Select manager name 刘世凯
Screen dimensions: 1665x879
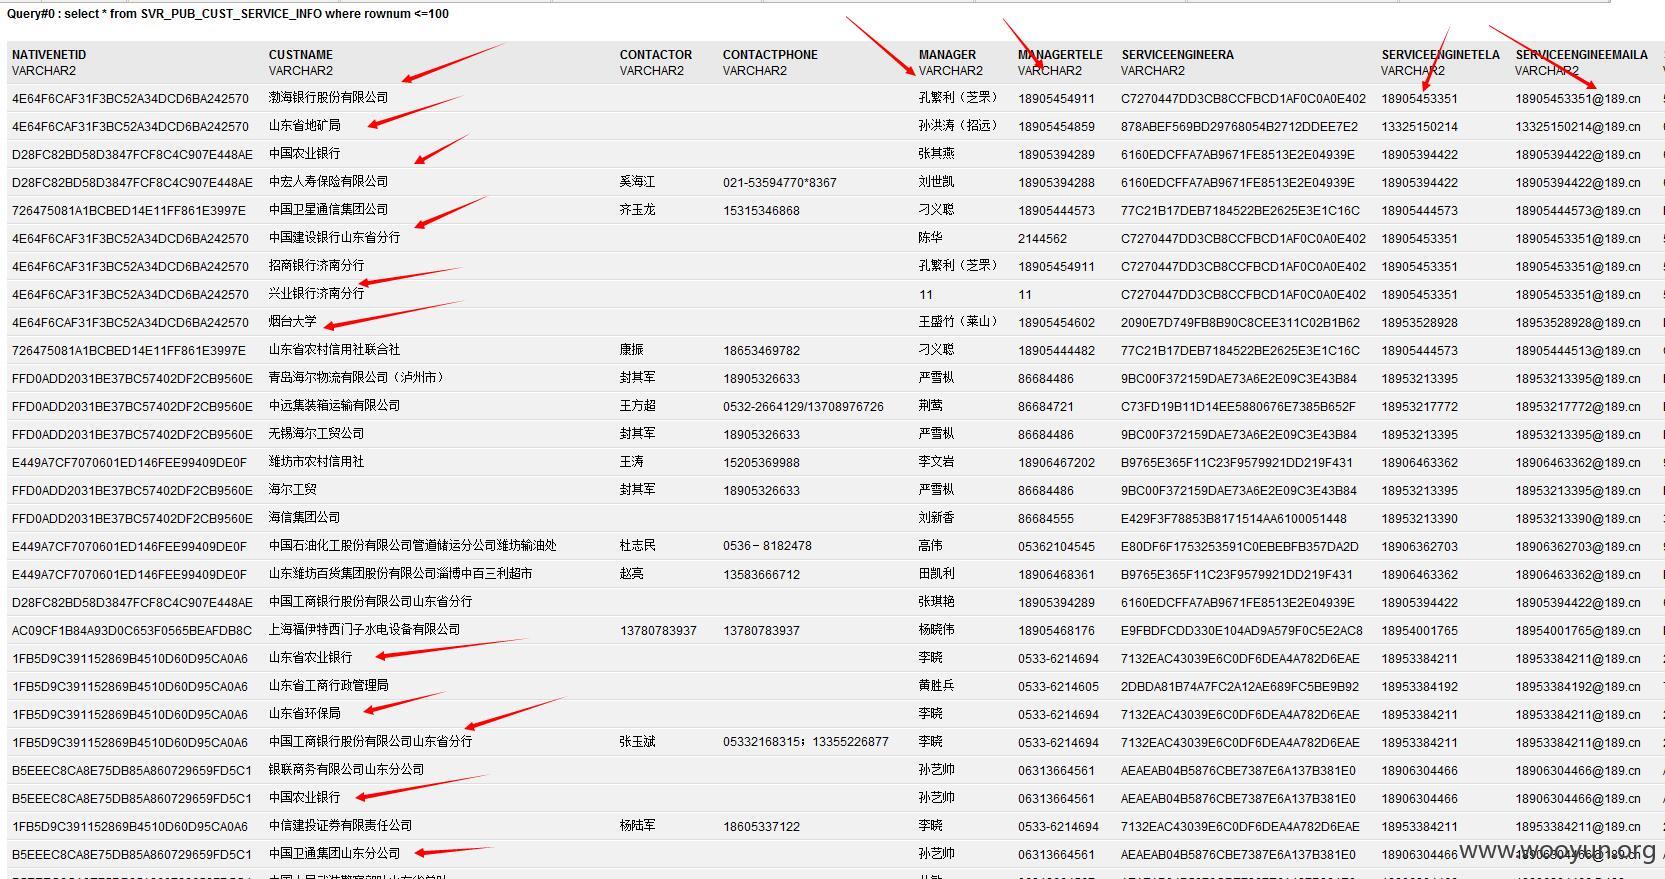tap(936, 181)
